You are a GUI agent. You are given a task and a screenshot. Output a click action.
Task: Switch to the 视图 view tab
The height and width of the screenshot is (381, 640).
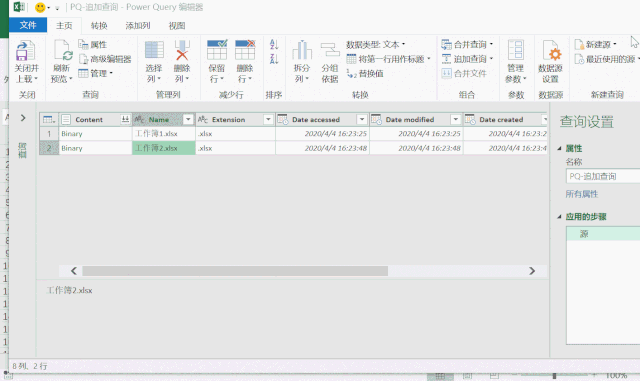click(177, 26)
